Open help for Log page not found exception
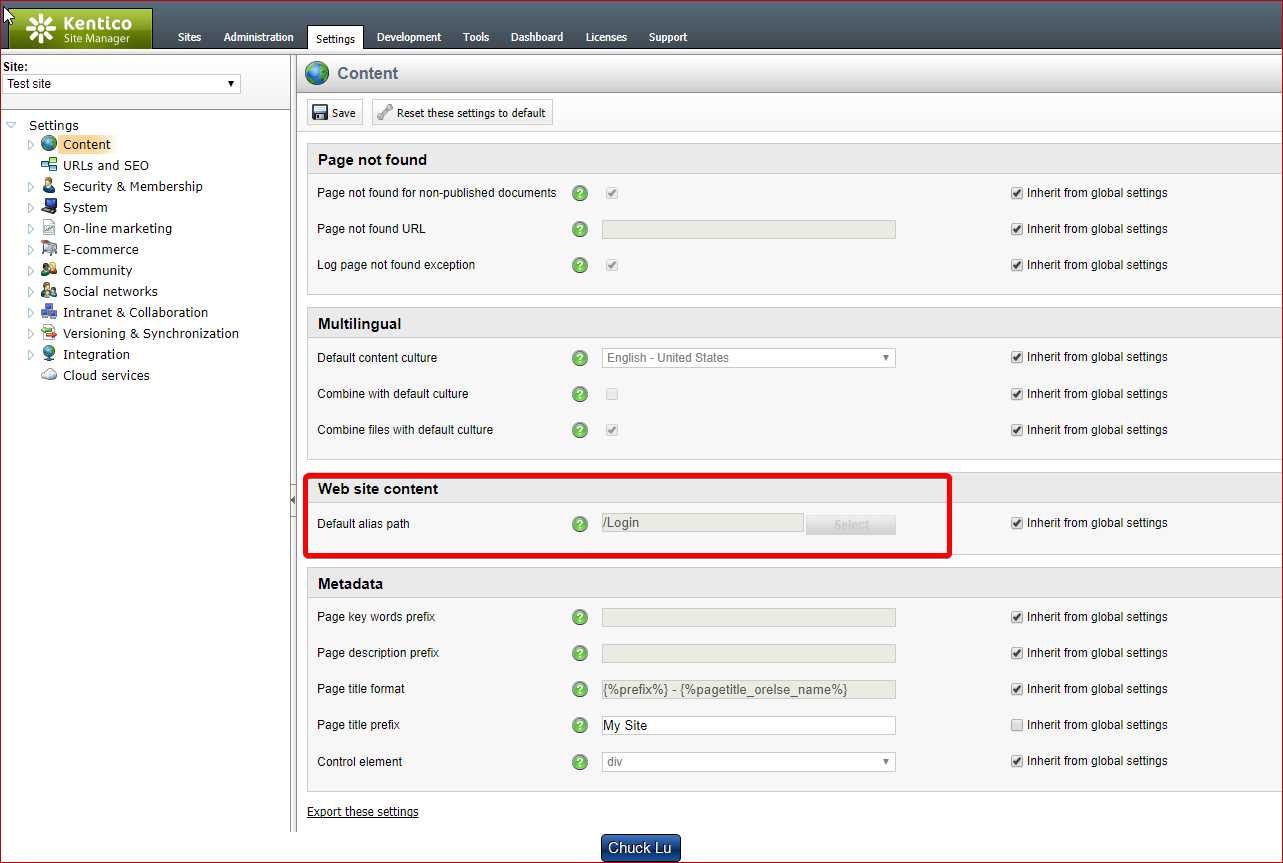Image resolution: width=1283 pixels, height=863 pixels. click(580, 265)
